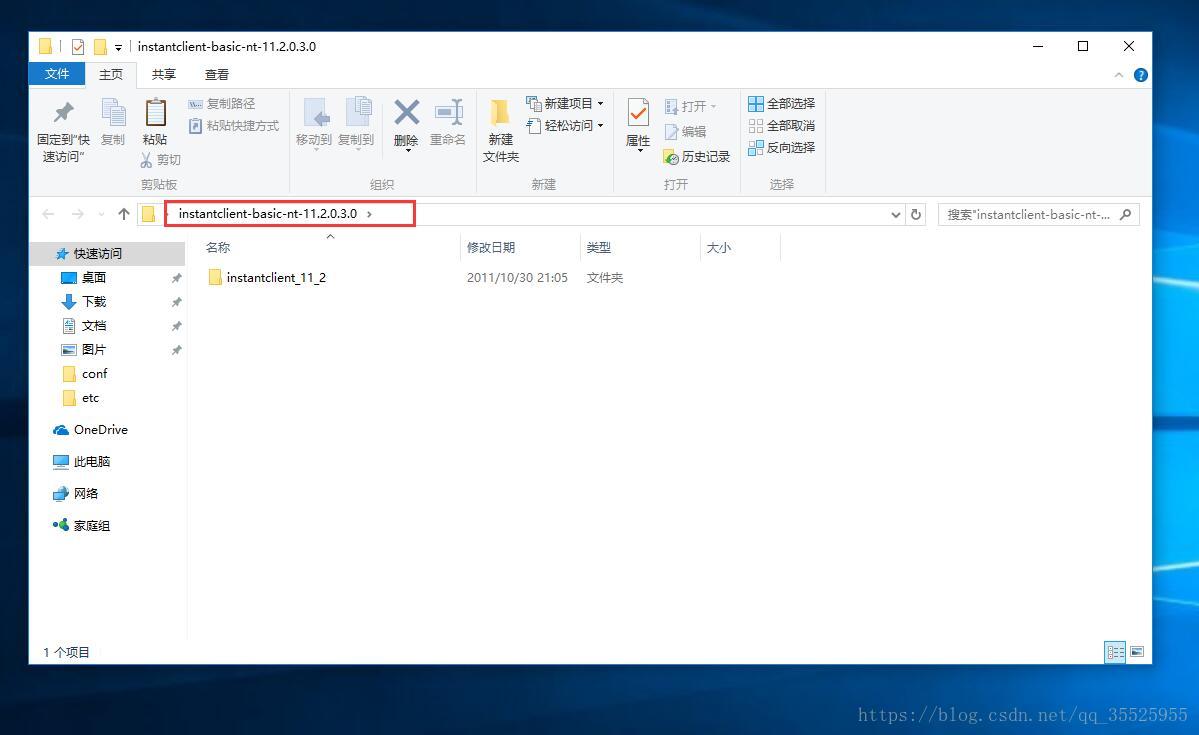Image resolution: width=1199 pixels, height=735 pixels.
Task: Go back with the left arrow
Action: [x=48, y=214]
